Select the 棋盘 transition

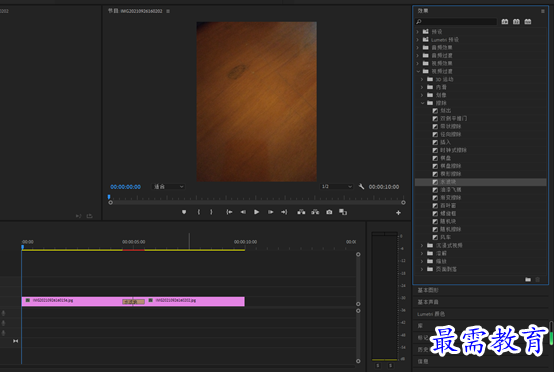click(446, 158)
